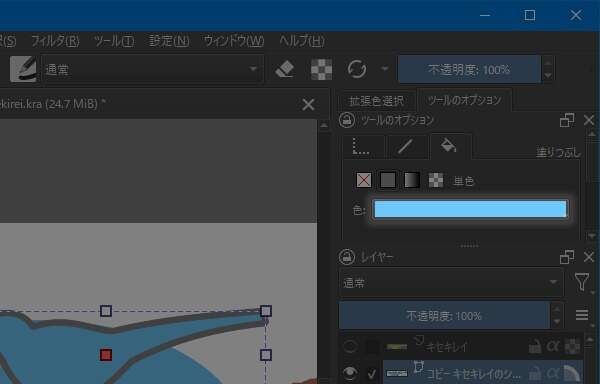Click the toolbar 不透明度: 100% slider
This screenshot has width=600, height=384.
tap(469, 69)
